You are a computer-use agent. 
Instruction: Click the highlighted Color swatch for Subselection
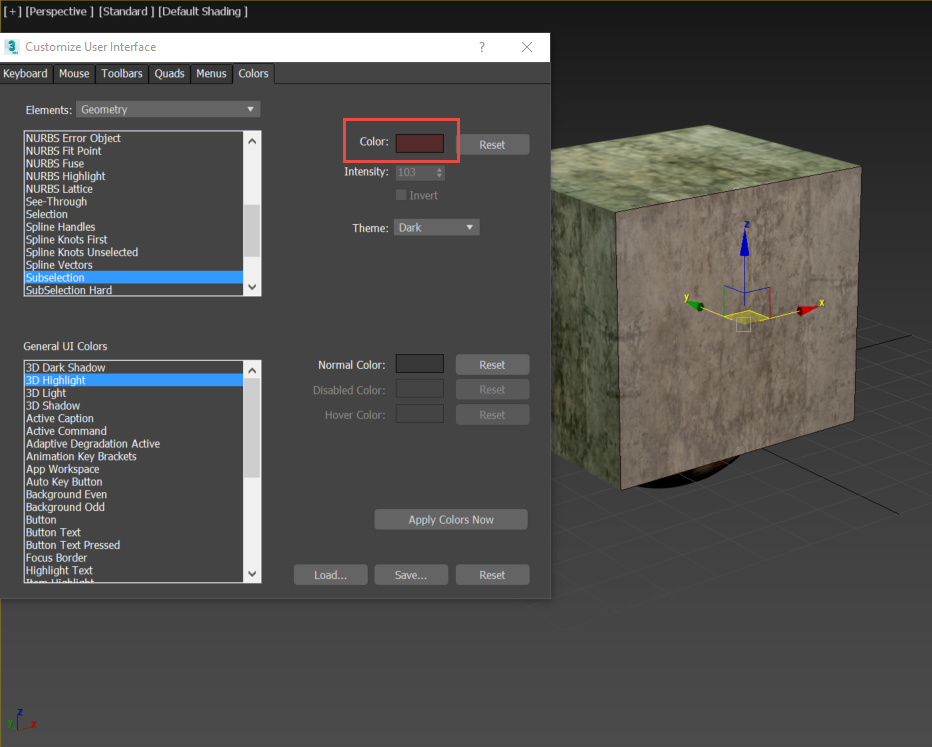(x=419, y=142)
